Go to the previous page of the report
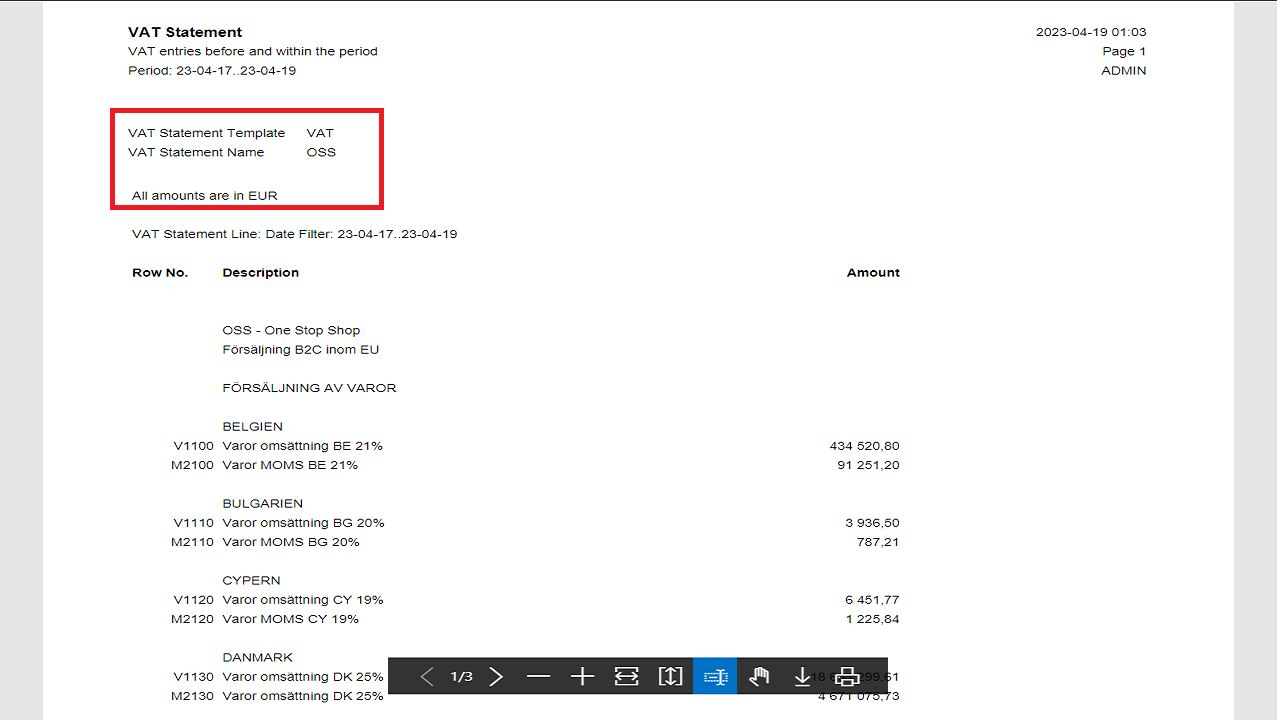Screen dimensions: 1280x720 (x=427, y=677)
